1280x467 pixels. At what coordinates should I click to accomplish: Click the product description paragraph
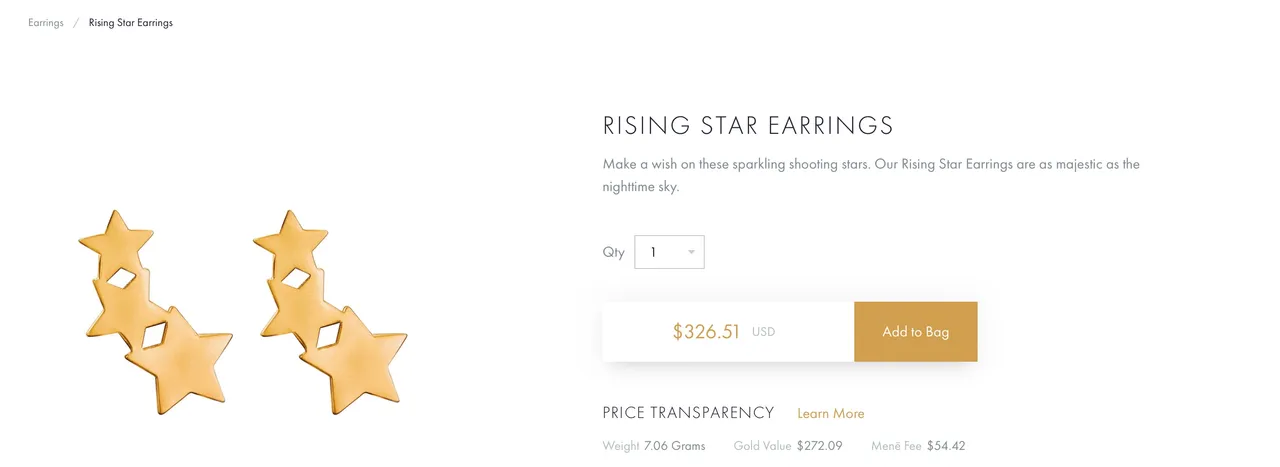[x=871, y=175]
